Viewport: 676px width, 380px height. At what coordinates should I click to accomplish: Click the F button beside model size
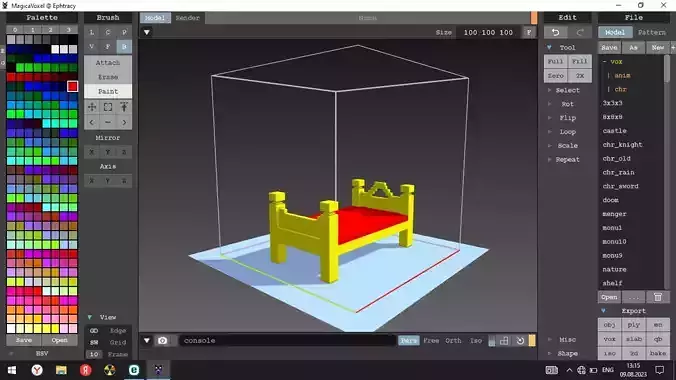tap(529, 32)
